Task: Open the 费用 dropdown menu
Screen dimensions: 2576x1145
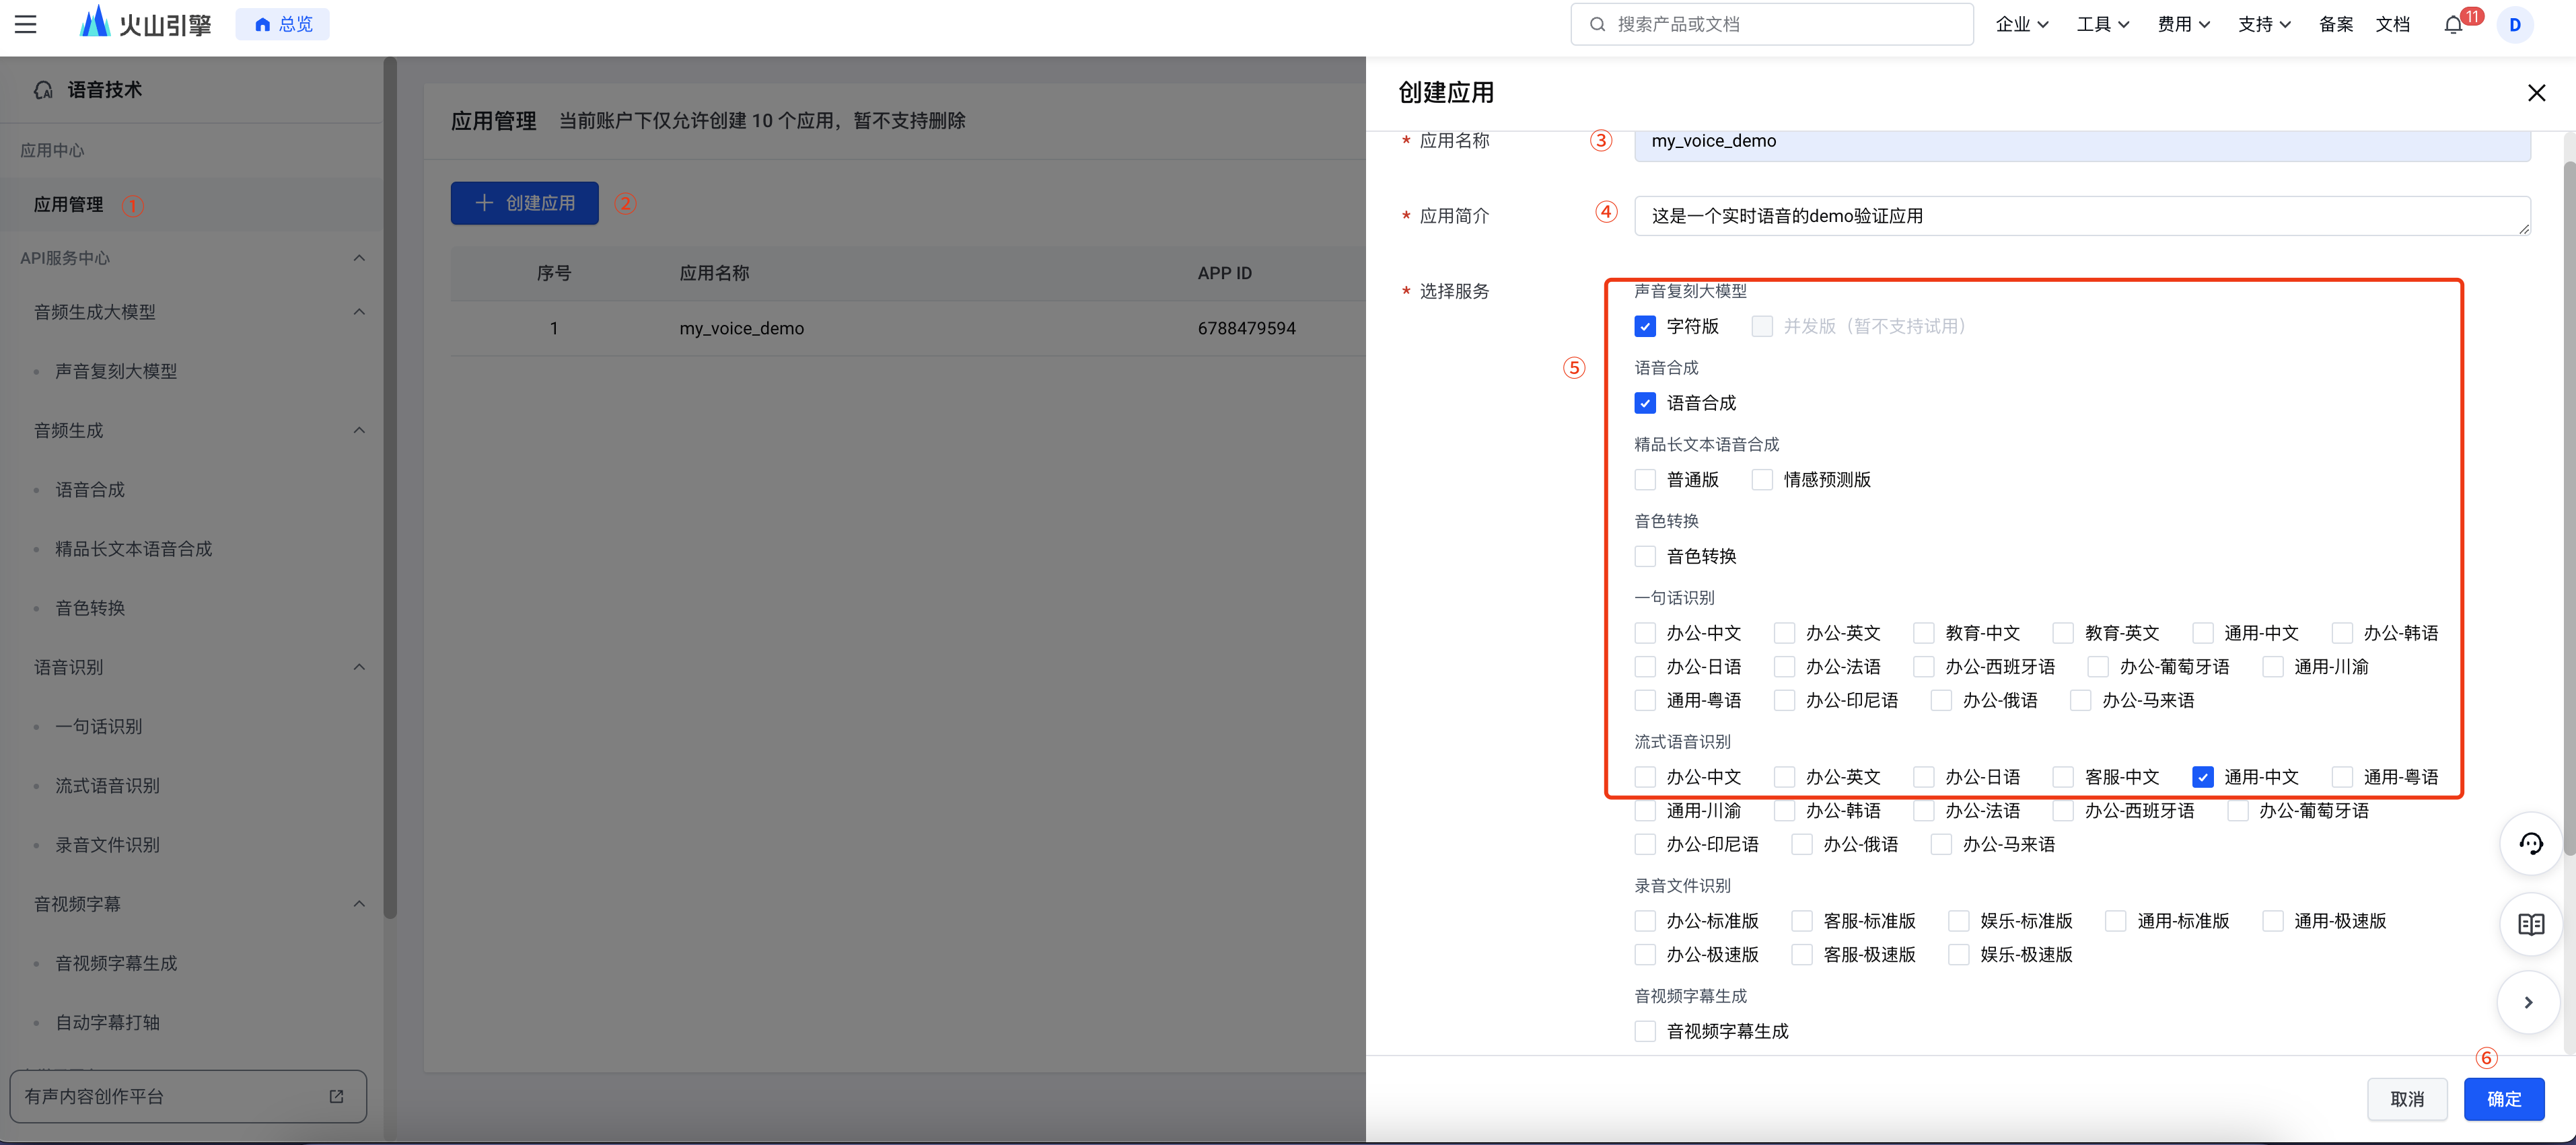Action: [2182, 25]
